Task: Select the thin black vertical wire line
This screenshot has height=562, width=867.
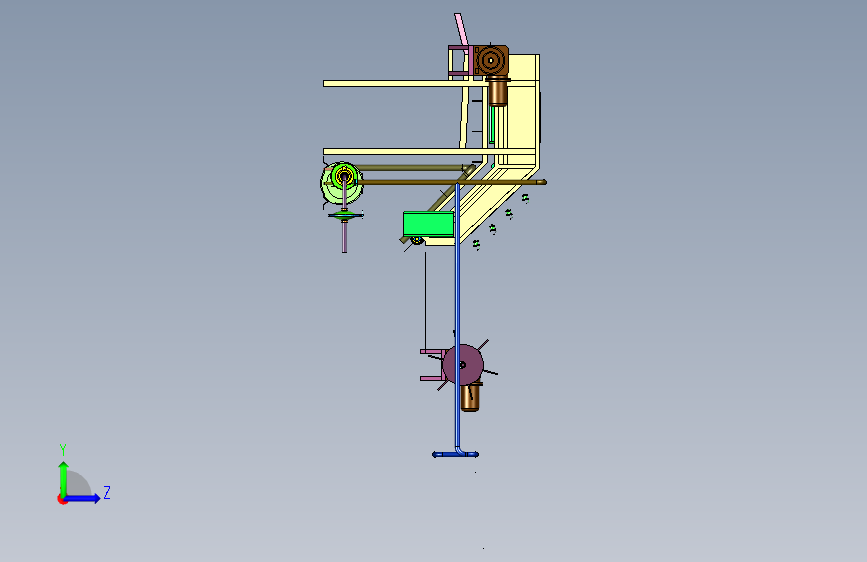Action: click(425, 300)
